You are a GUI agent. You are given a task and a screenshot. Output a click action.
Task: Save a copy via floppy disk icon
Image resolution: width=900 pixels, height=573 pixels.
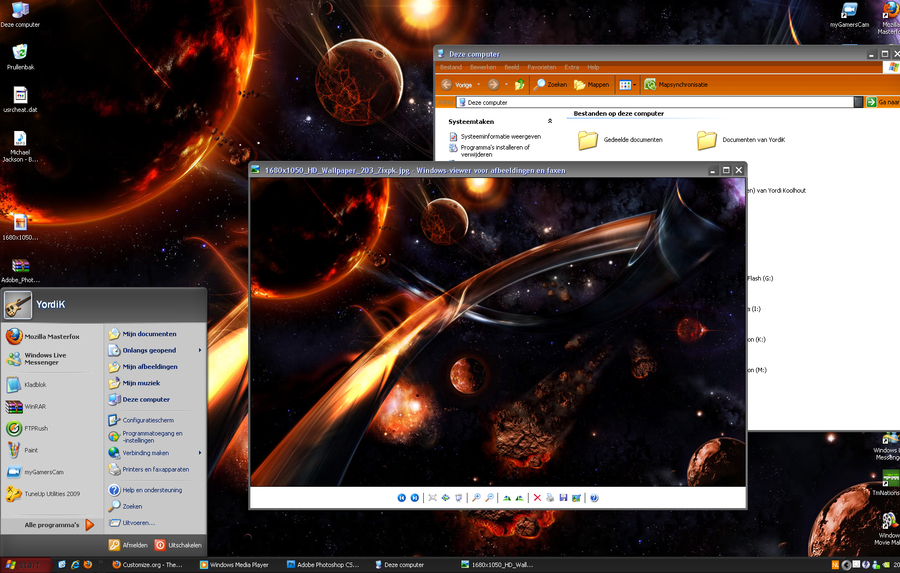(563, 498)
